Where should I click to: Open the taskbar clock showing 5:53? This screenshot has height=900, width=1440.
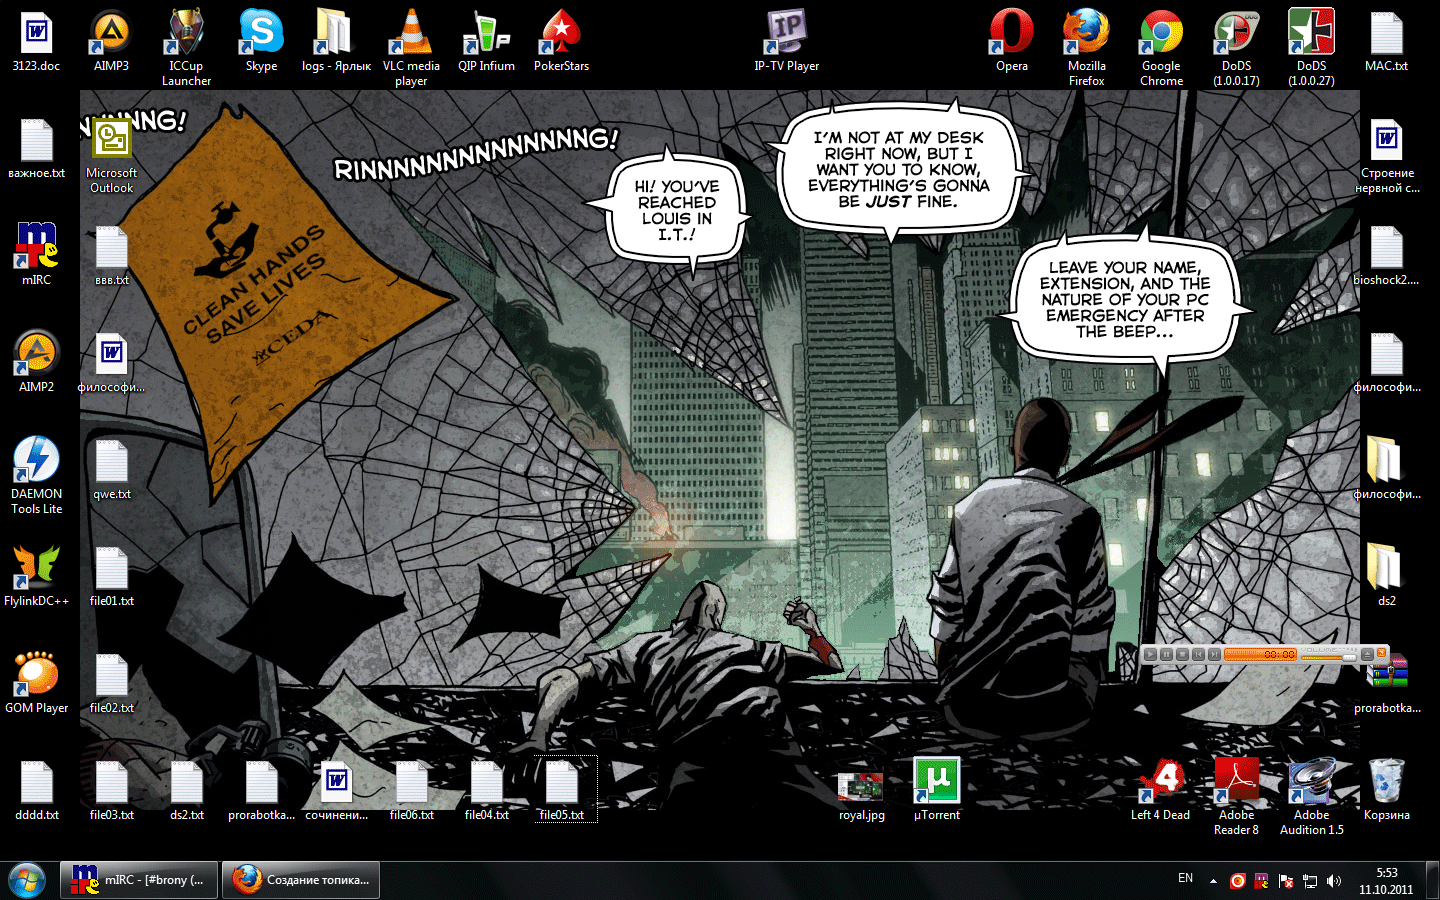tap(1386, 881)
